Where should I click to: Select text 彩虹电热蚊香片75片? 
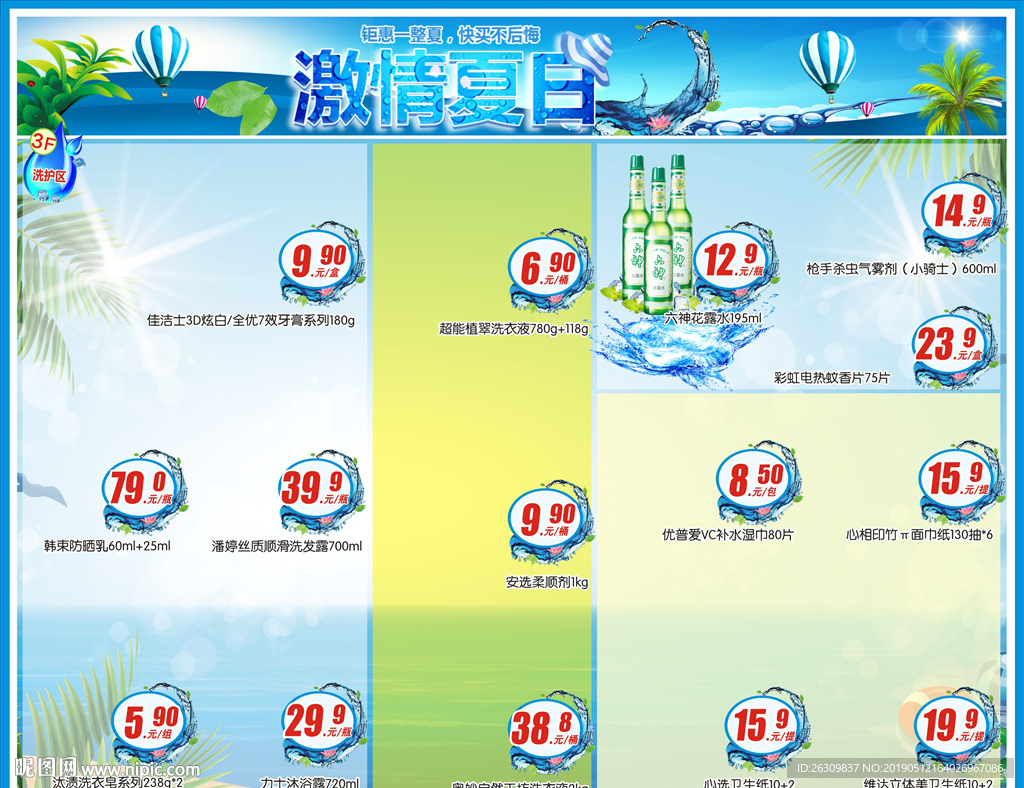point(832,377)
